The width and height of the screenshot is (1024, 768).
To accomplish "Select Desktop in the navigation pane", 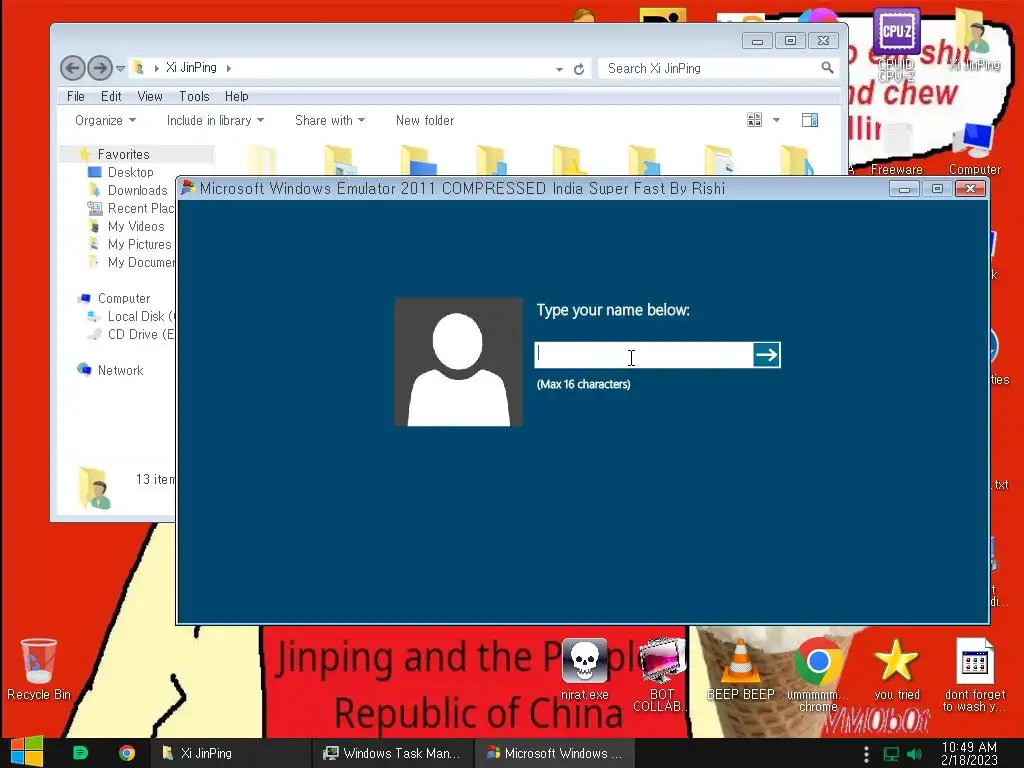I will click(131, 172).
